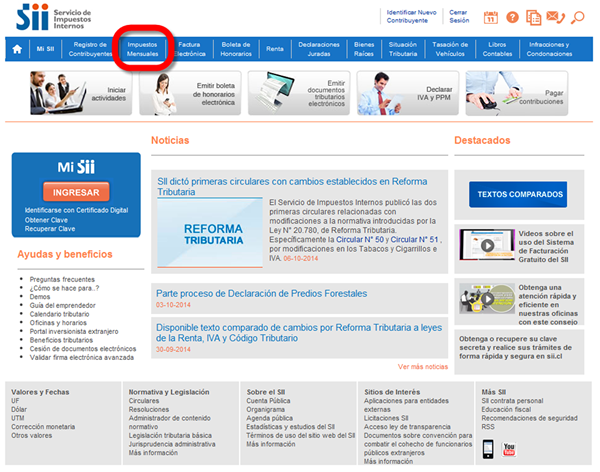Open Mi SII menu item
Viewport: 600px width, 472px height.
[45, 49]
